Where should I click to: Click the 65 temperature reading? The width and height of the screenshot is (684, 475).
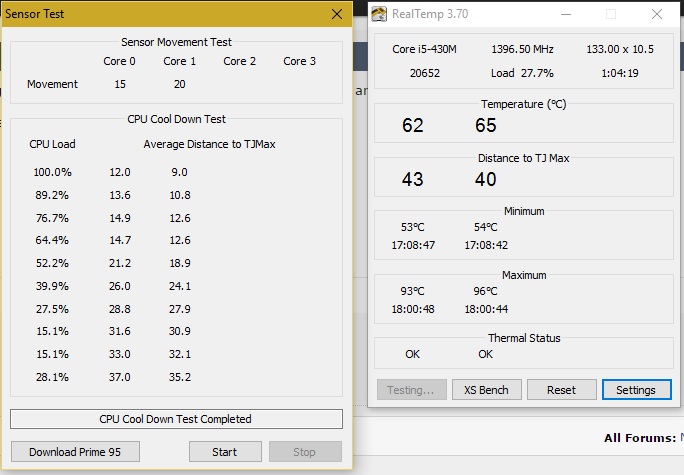tap(486, 126)
